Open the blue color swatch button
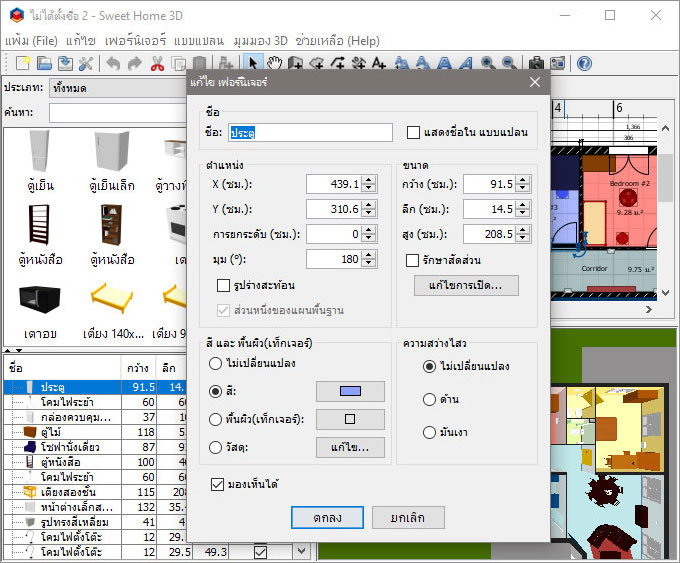This screenshot has width=680, height=563. tap(350, 391)
